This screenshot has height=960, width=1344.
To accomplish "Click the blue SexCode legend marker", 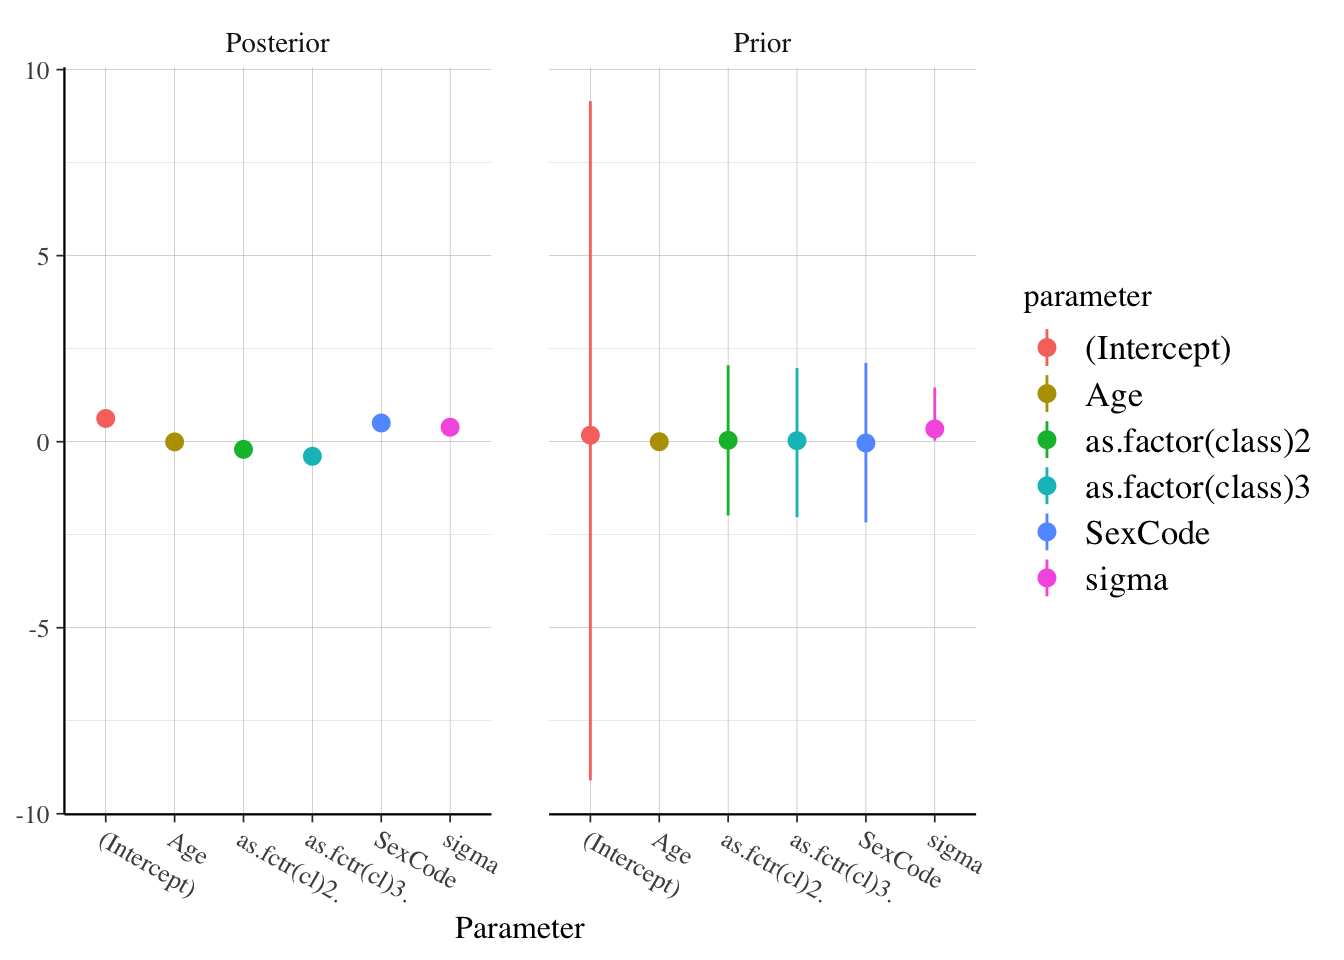I will pos(1047,533).
